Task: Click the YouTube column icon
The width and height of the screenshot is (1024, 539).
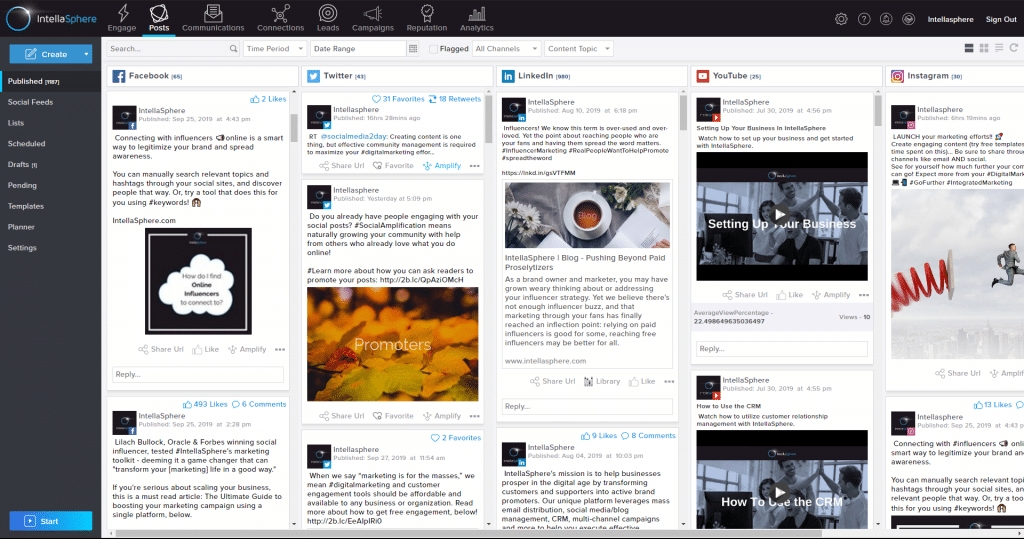Action: pyautogui.click(x=703, y=76)
